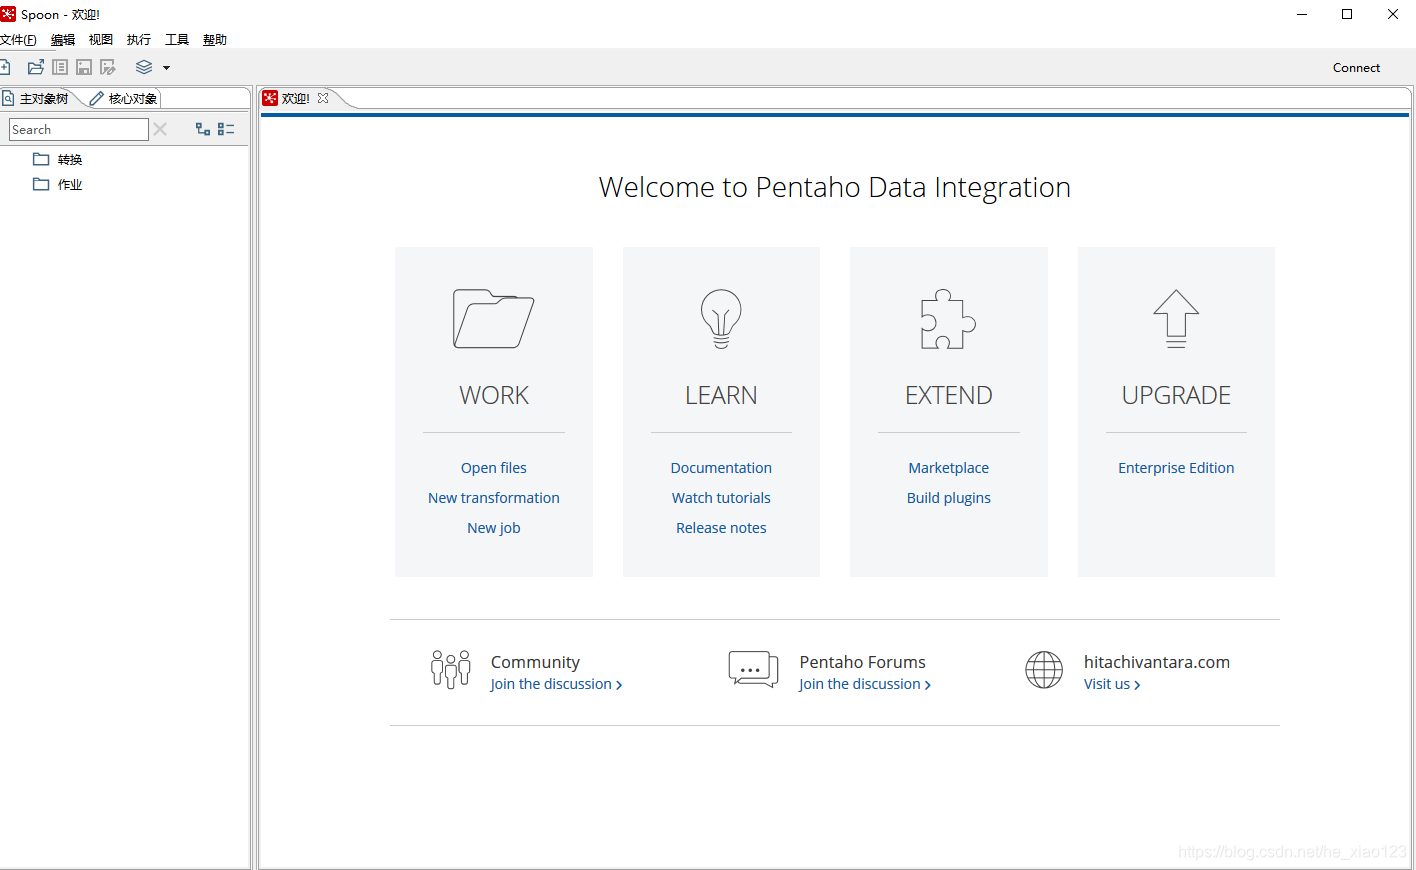Select 转换 in the object tree
Viewport: 1416px width, 870px height.
(70, 159)
